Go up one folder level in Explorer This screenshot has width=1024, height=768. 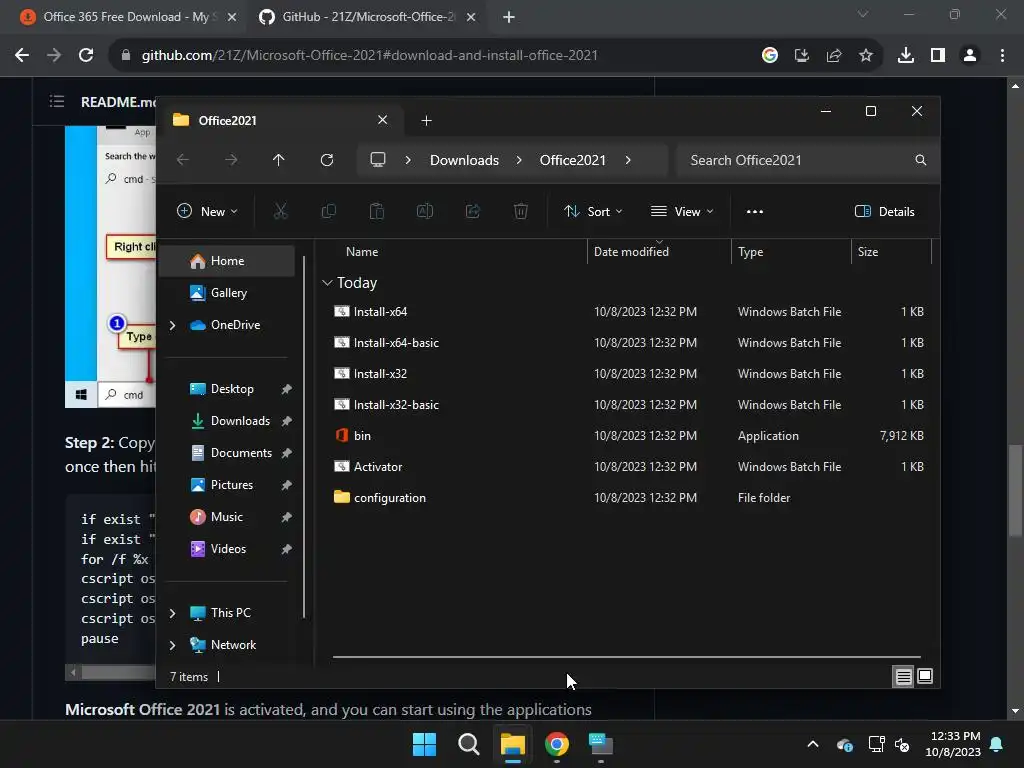pyautogui.click(x=279, y=160)
